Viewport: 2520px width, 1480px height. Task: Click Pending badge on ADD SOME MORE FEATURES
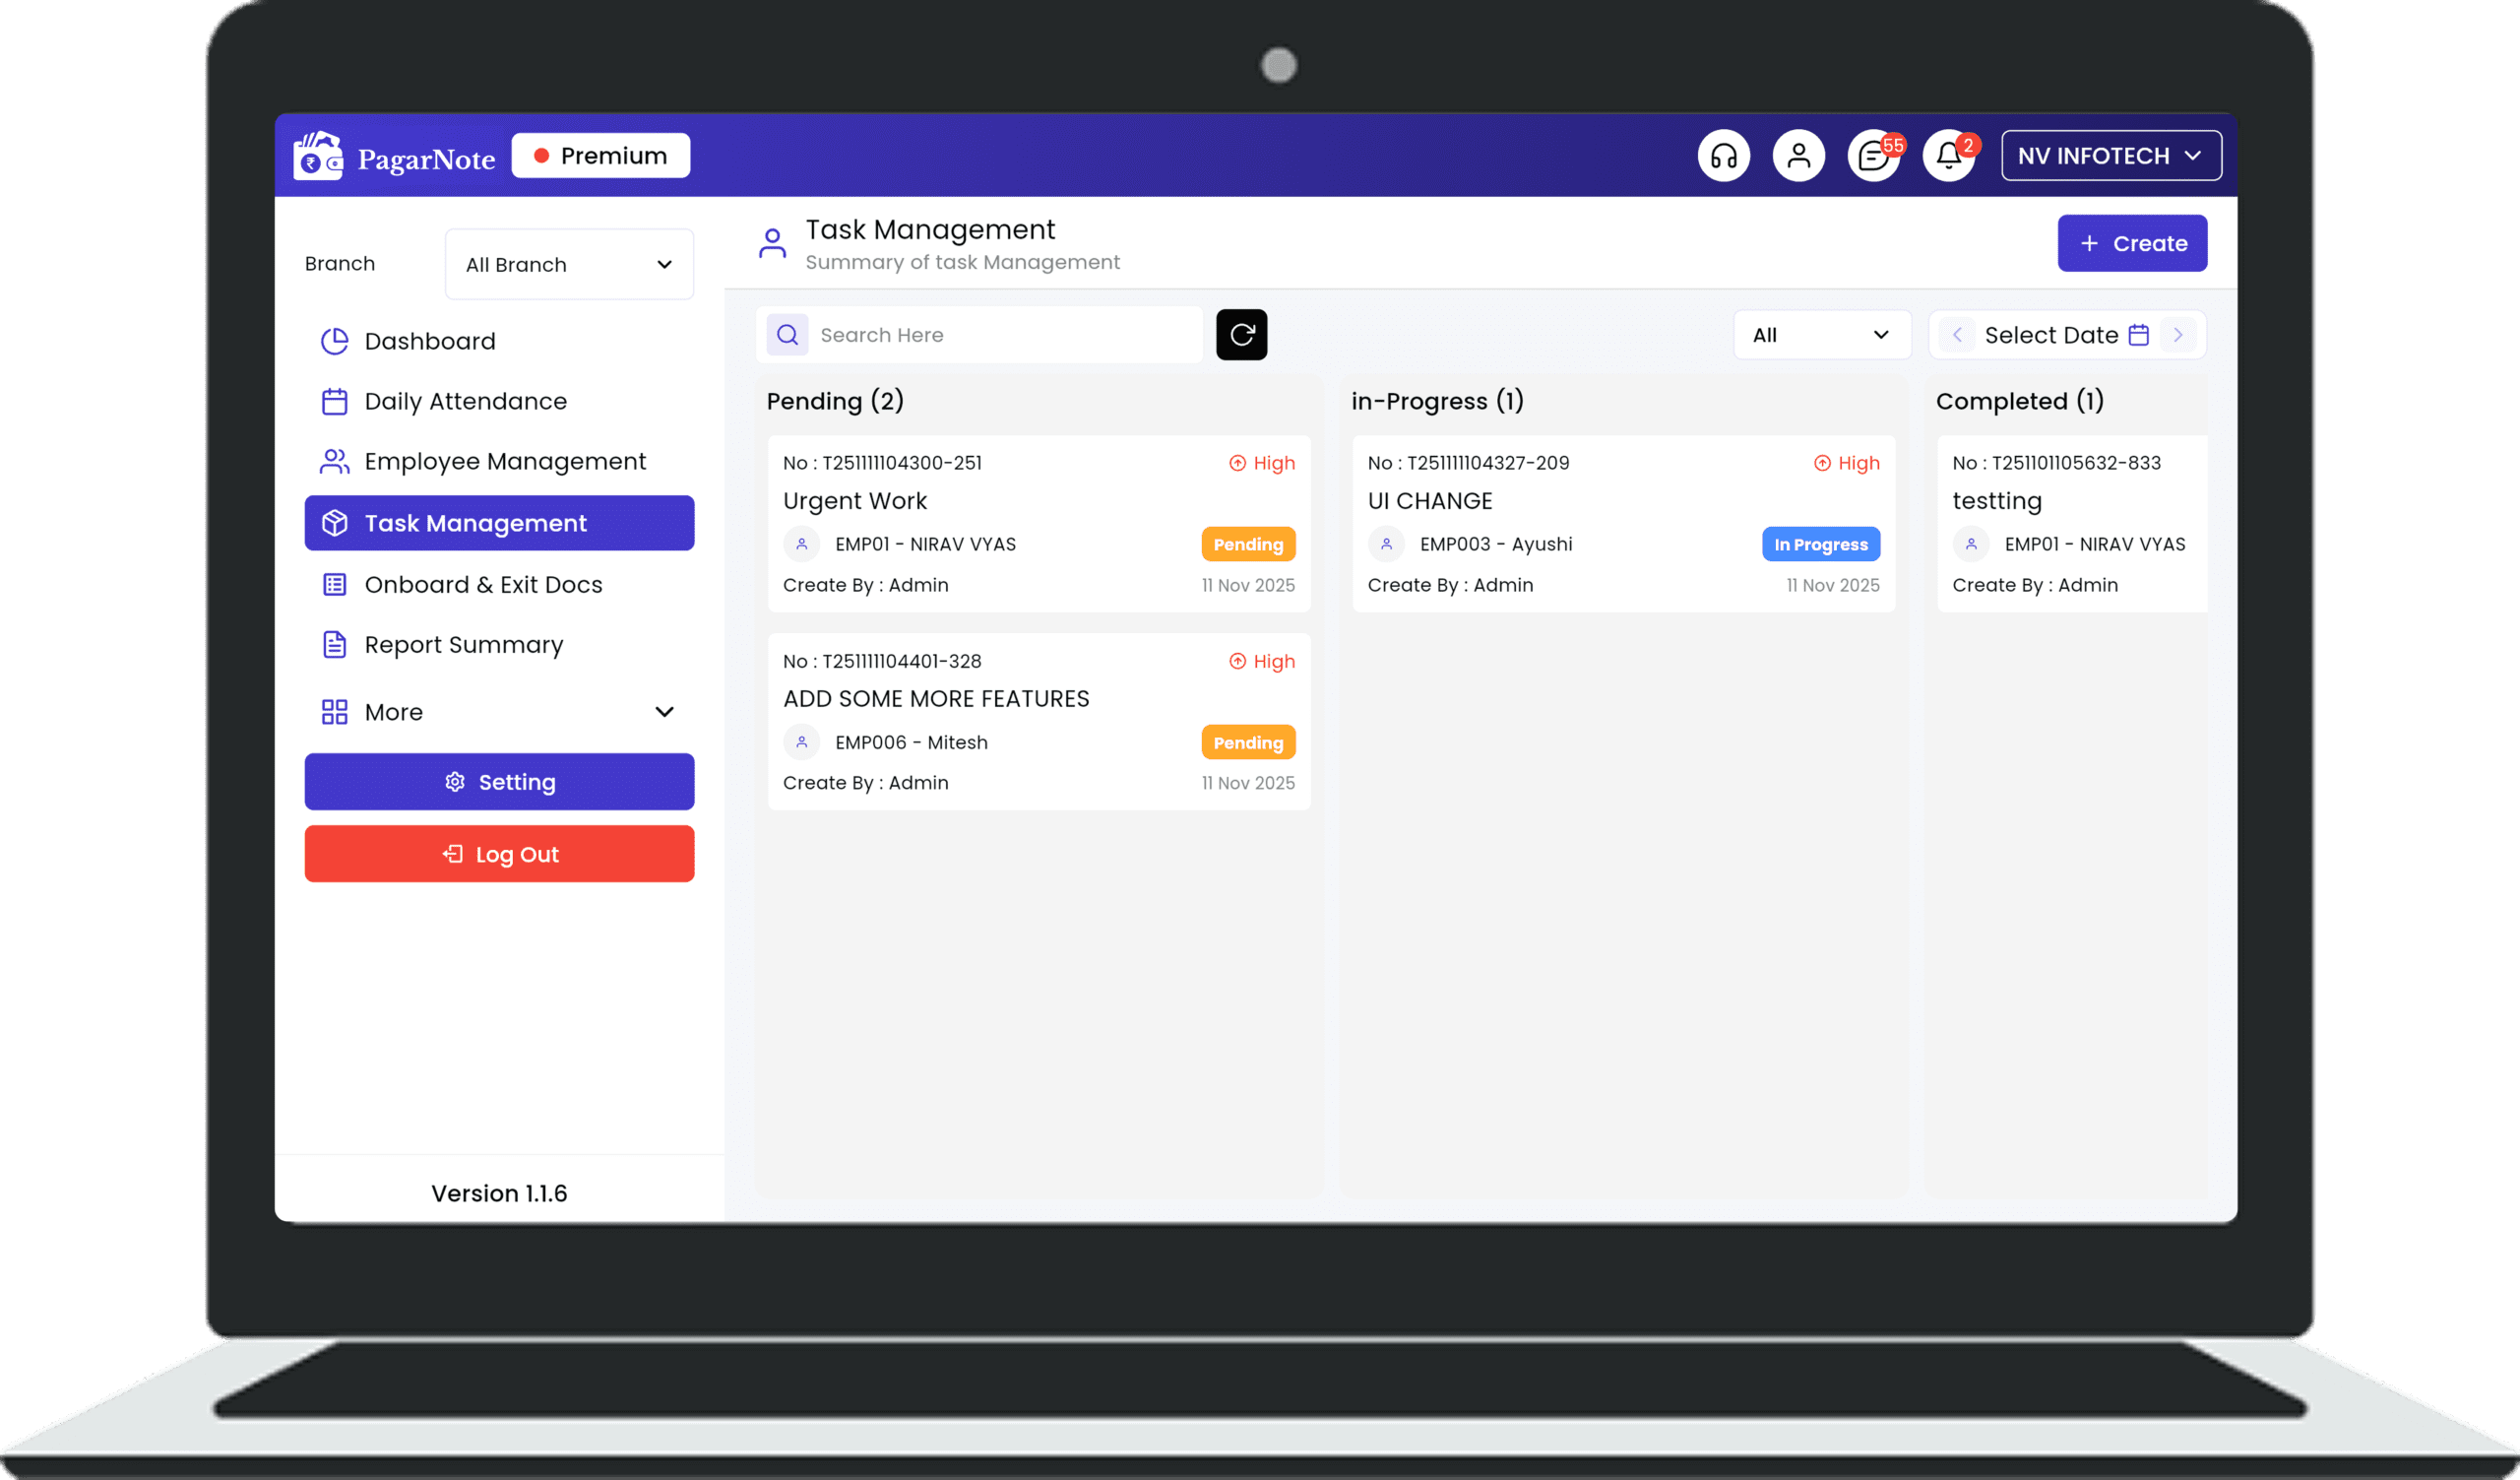pos(1248,742)
